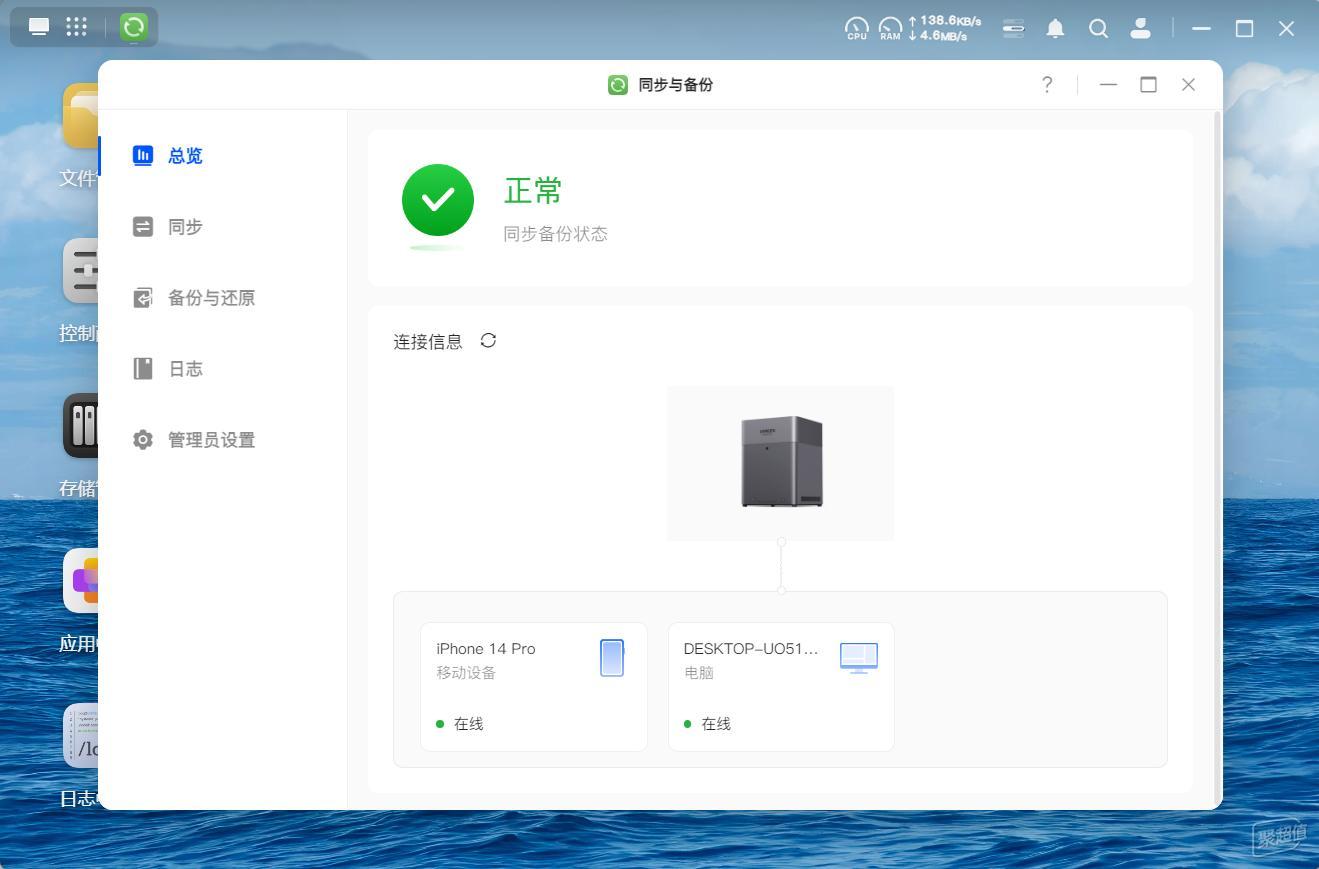Open the log center desktop icon
This screenshot has width=1319, height=869.
click(81, 736)
